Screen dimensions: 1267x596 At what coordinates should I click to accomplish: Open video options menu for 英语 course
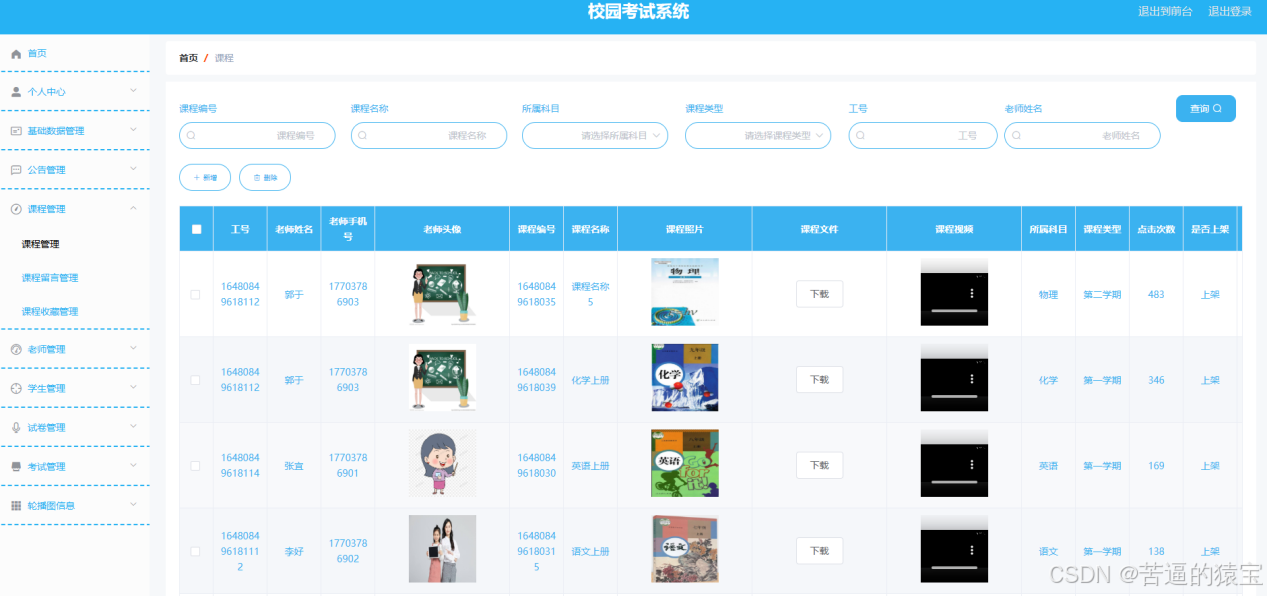tap(971, 466)
